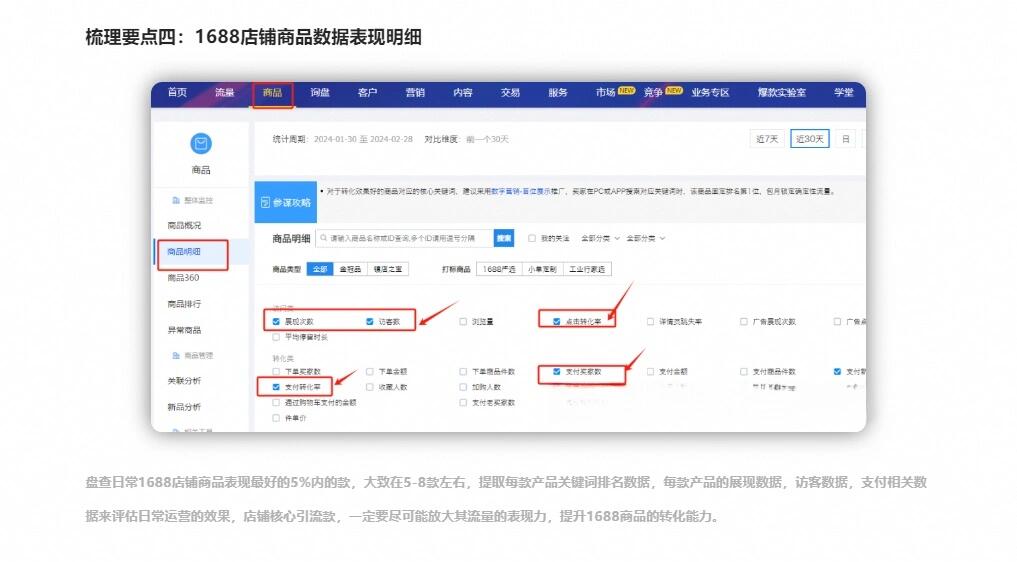Image resolution: width=1017 pixels, height=562 pixels.
Task: Click the NEW badge next to 市场
Action: click(x=626, y=90)
